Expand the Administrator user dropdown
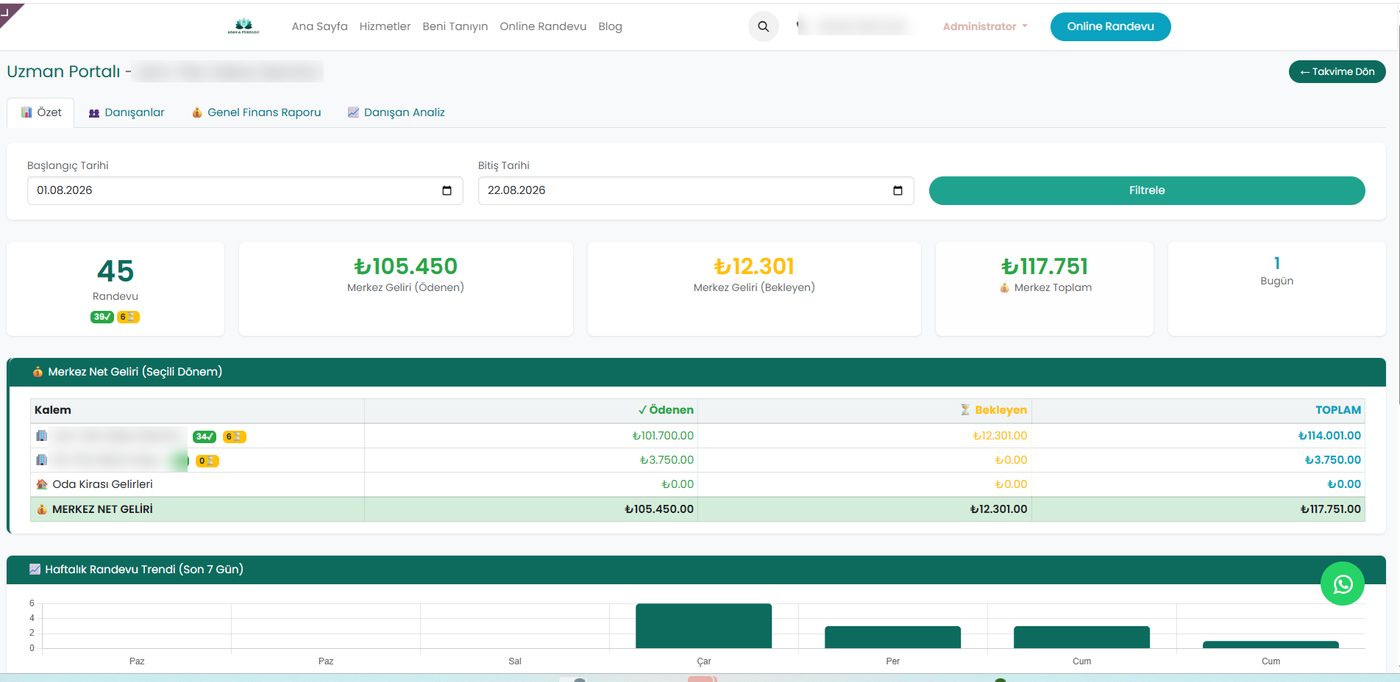Viewport: 1400px width, 682px height. [985, 27]
